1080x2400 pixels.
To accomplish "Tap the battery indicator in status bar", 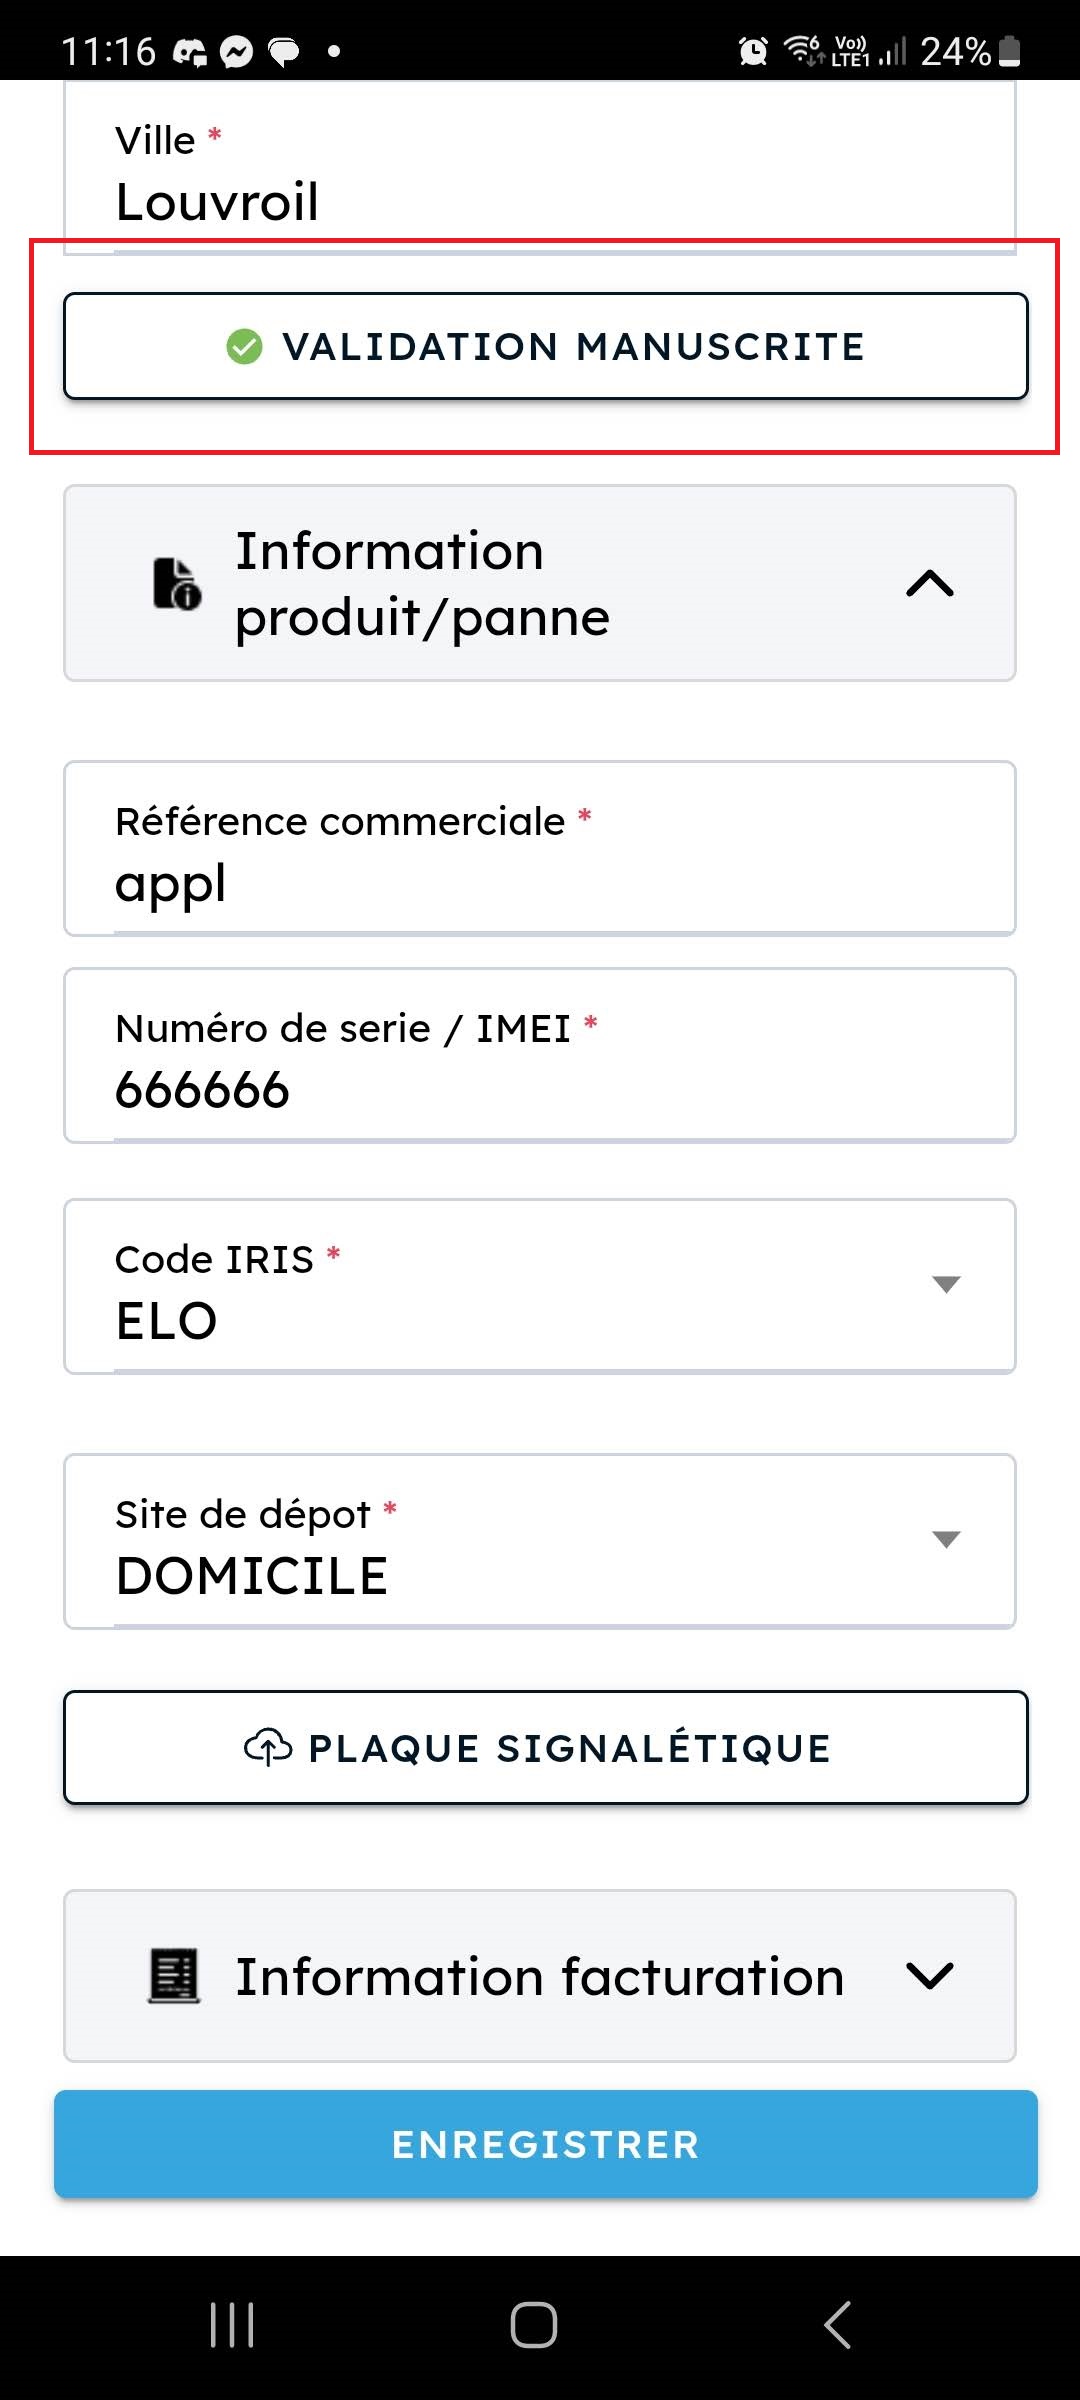I will click(x=1010, y=50).
